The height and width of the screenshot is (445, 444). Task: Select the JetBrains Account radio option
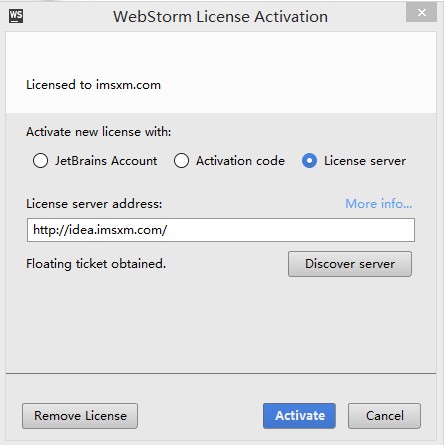(40, 161)
